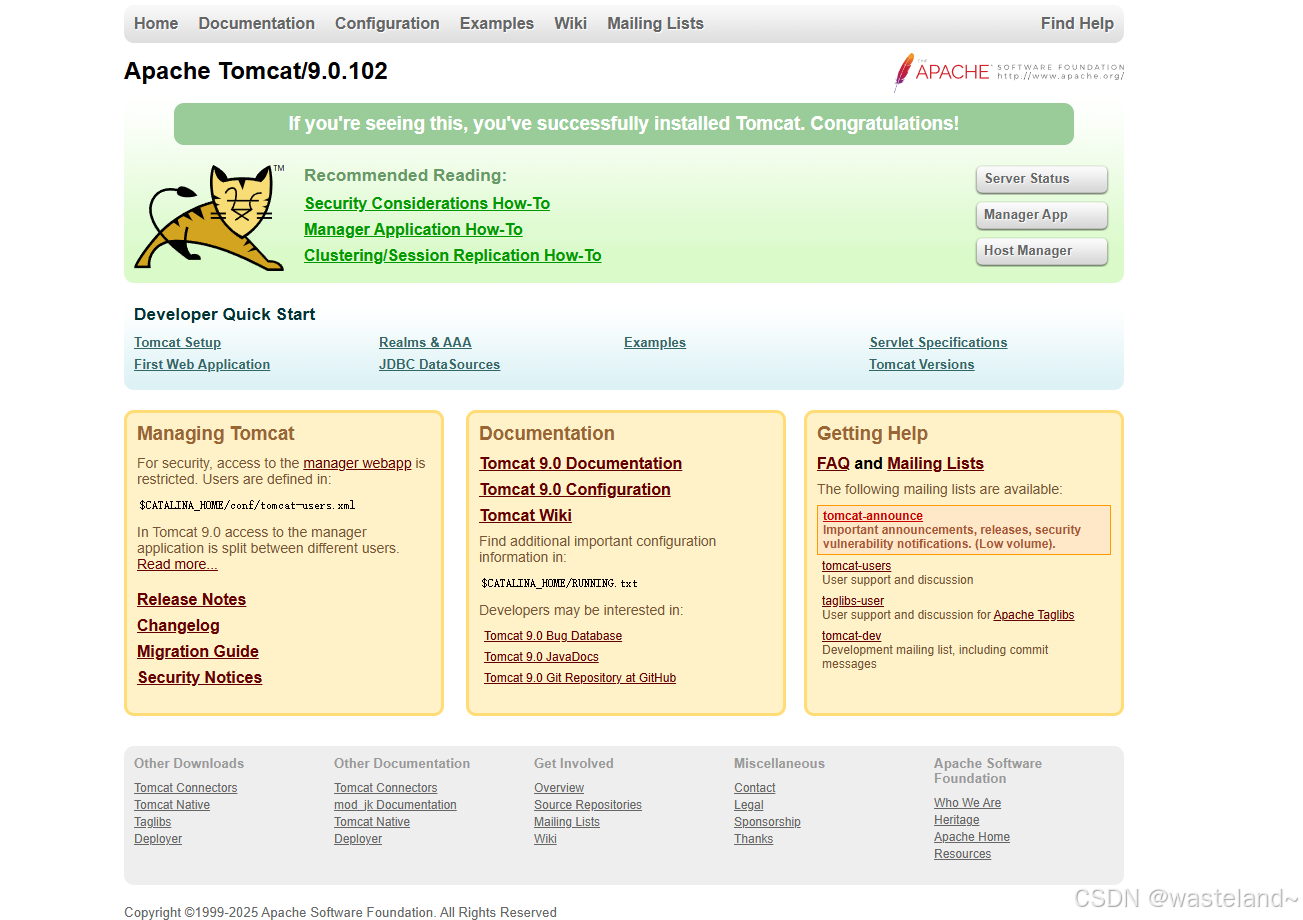Open the Manager App button
The image size is (1303, 920).
[x=1041, y=215]
